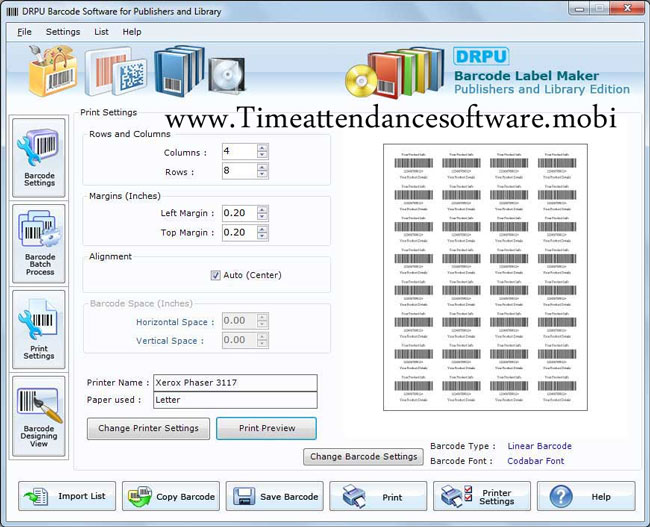650x527 pixels.
Task: Close the application window
Action: 628,8
